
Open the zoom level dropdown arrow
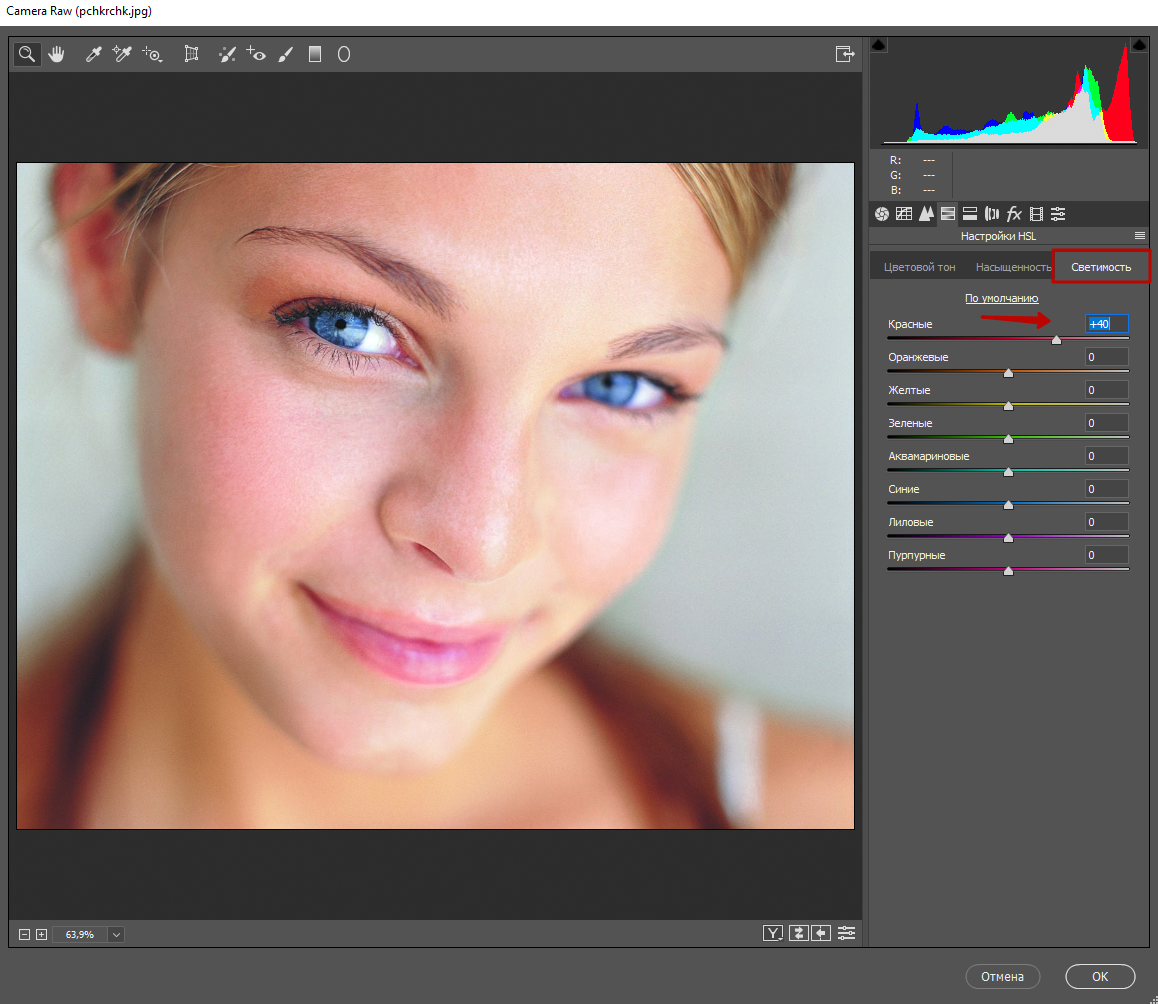click(116, 935)
